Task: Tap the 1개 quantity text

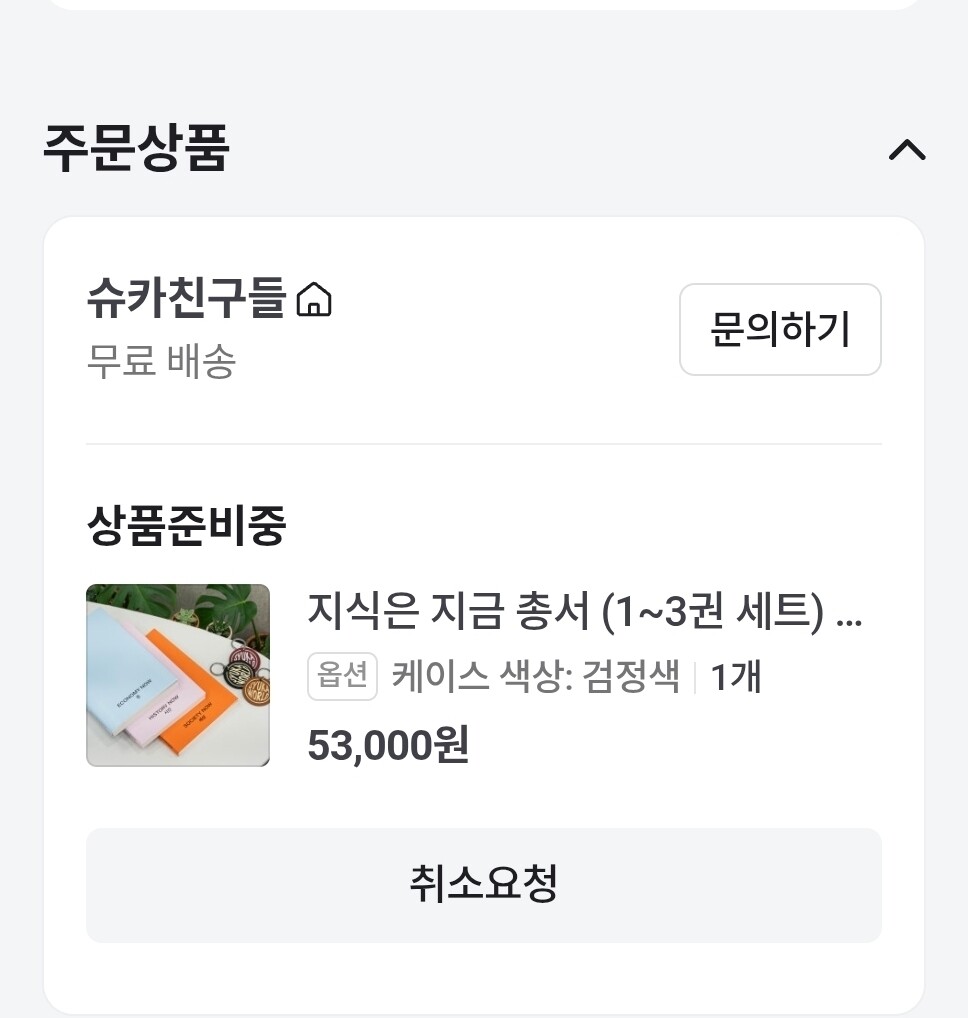Action: (736, 677)
